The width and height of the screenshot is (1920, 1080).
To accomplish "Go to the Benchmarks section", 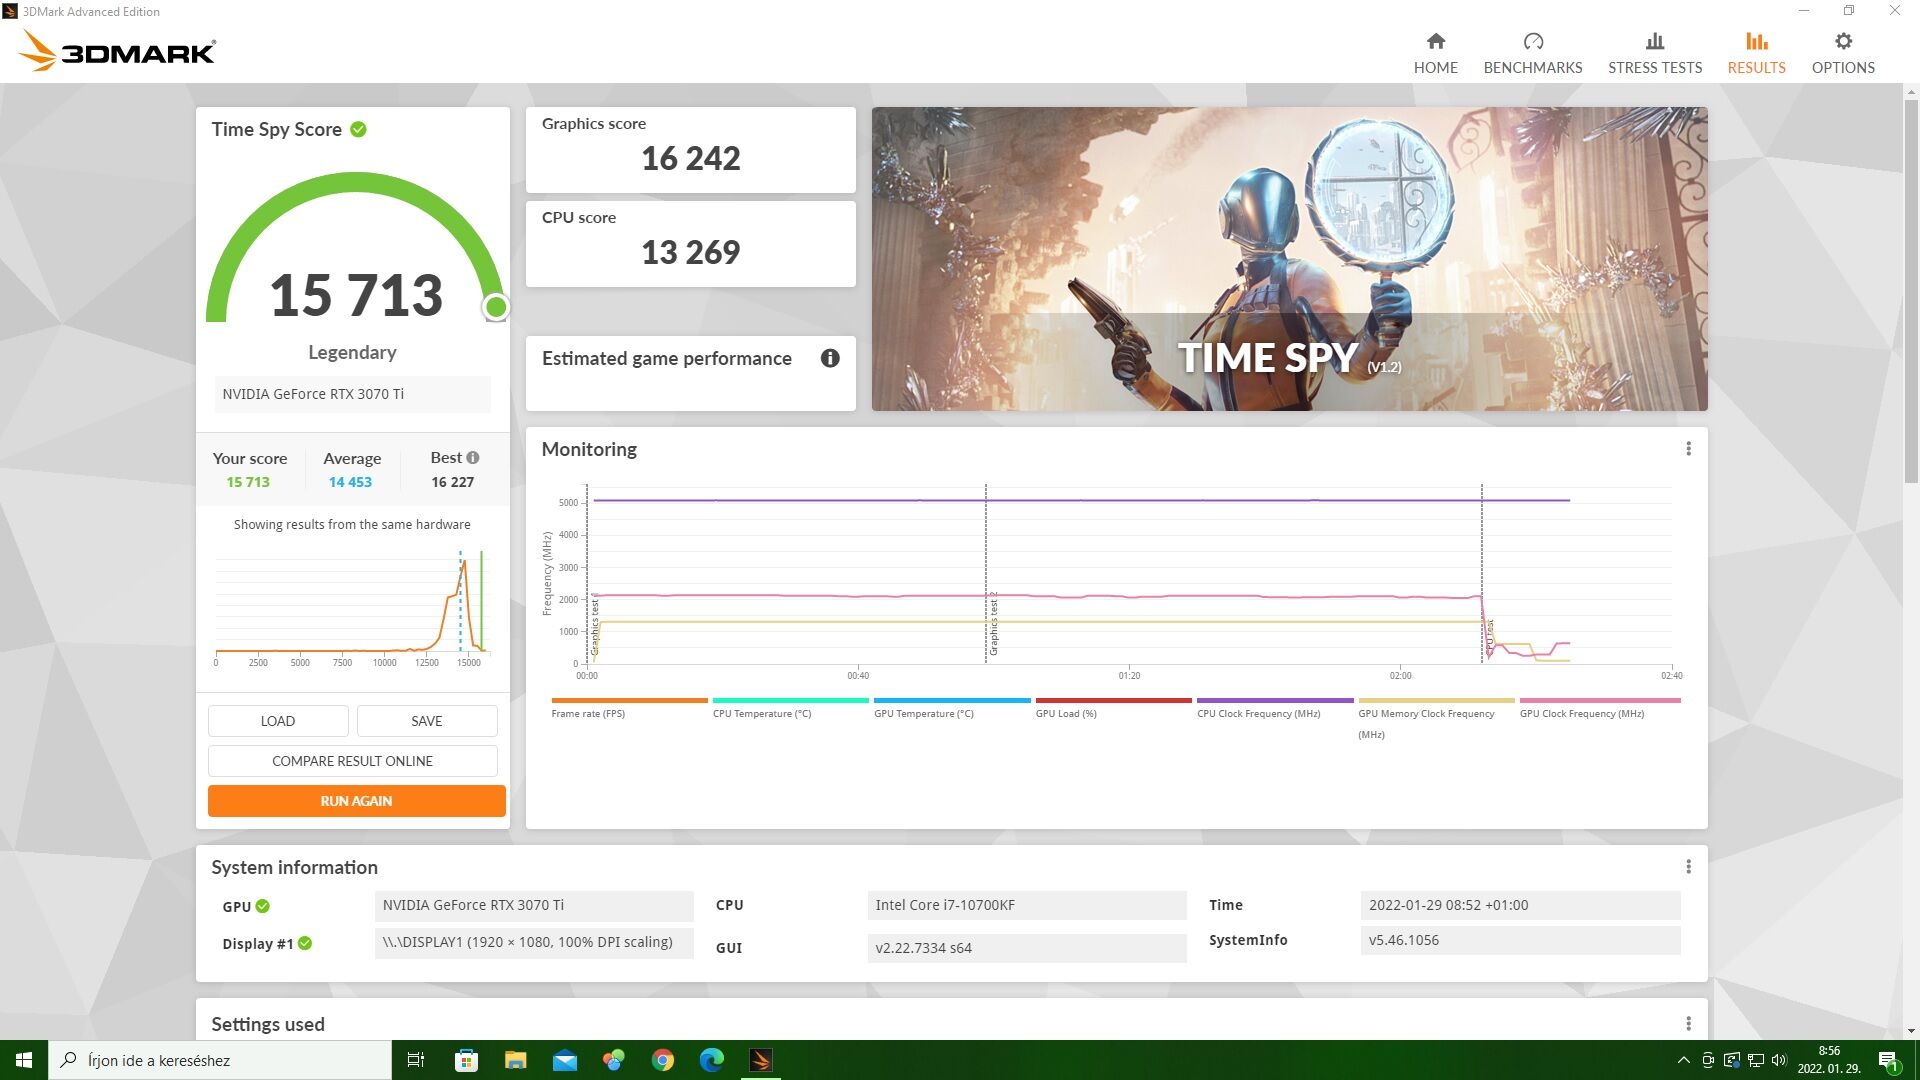I will pyautogui.click(x=1532, y=52).
